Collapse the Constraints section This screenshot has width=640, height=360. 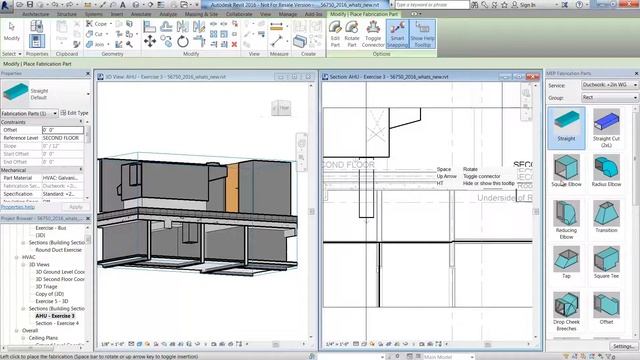pos(81,122)
